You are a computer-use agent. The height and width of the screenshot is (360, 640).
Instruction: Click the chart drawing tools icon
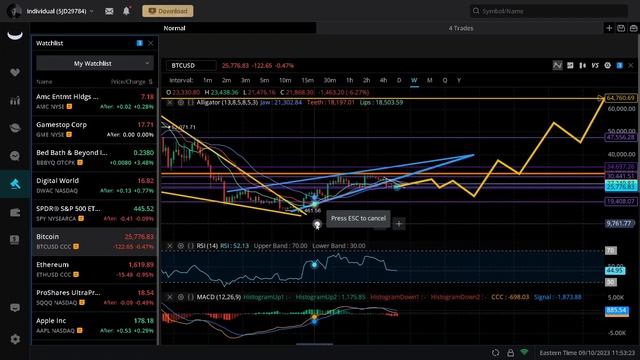(x=570, y=65)
